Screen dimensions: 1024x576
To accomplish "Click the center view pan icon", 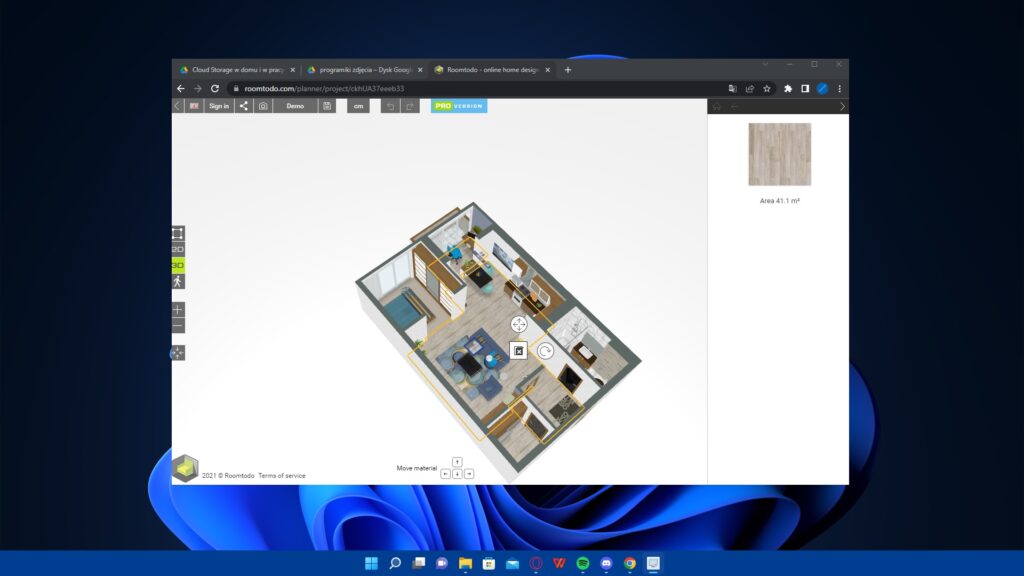I will click(x=178, y=353).
